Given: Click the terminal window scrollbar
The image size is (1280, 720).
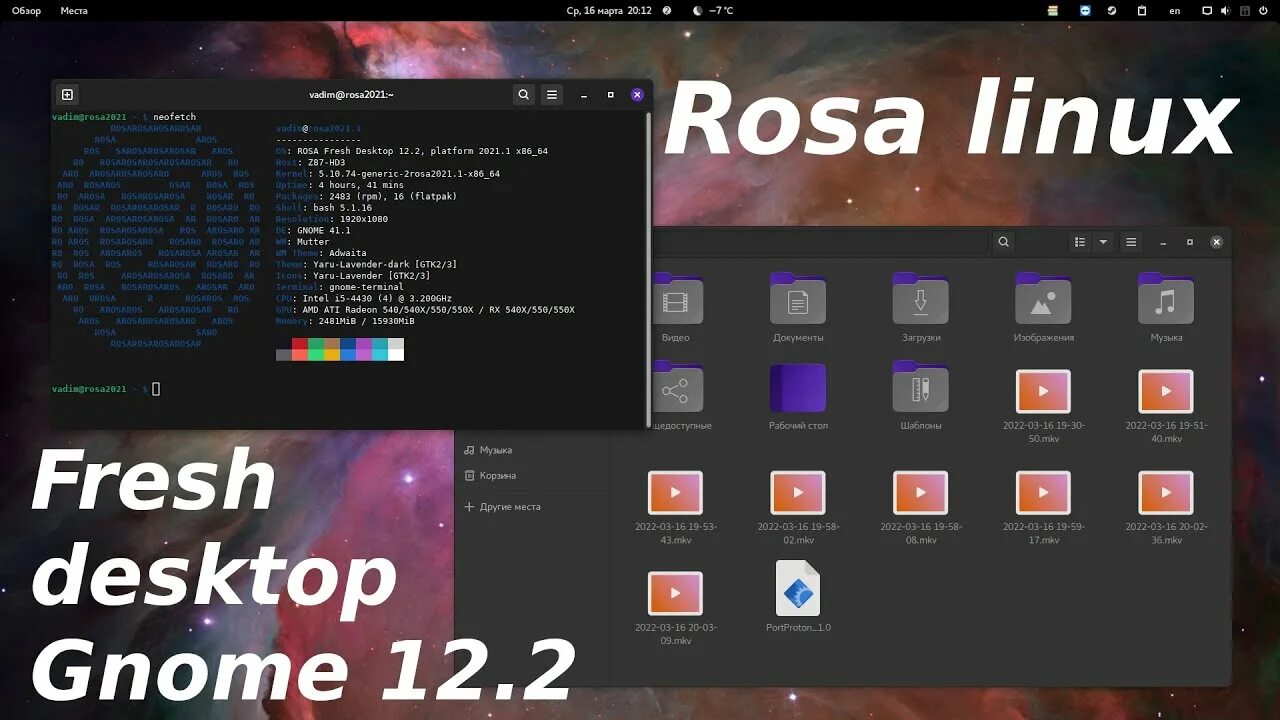Looking at the screenshot, I should coord(647,268).
